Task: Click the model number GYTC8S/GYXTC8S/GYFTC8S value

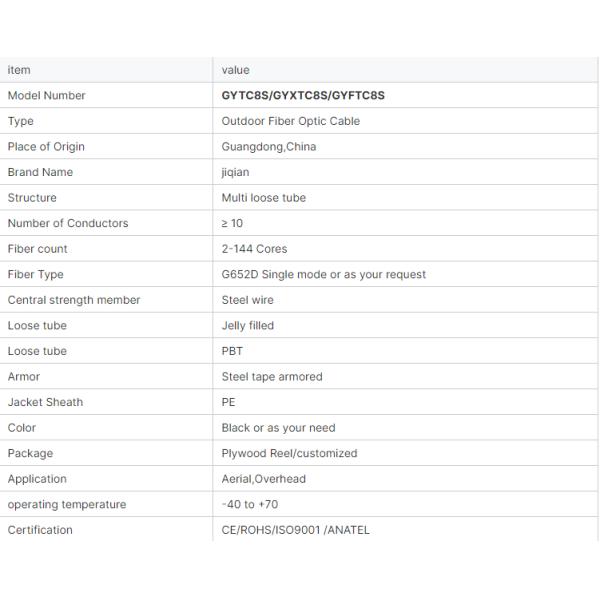Action: pos(303,96)
